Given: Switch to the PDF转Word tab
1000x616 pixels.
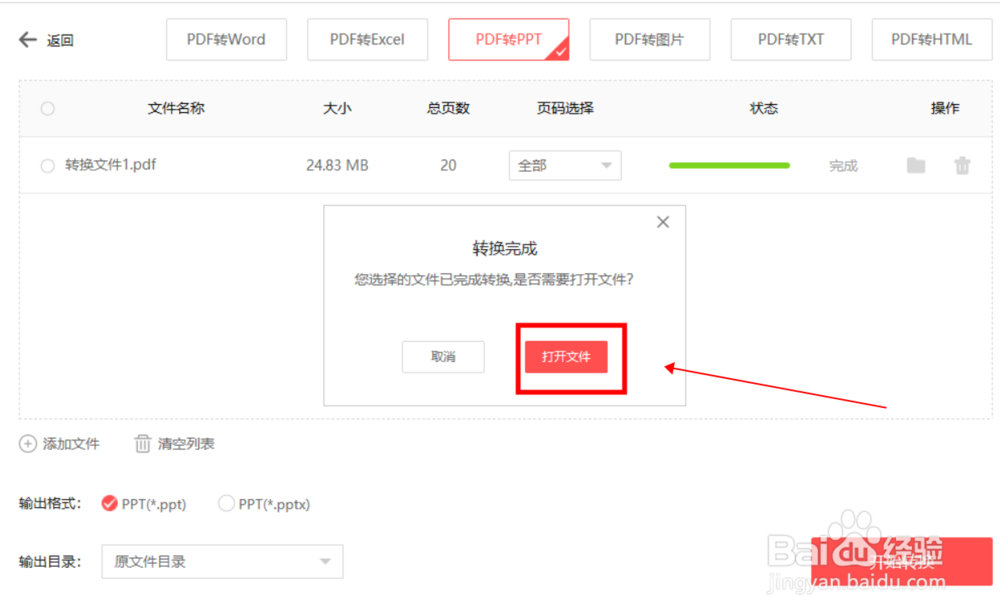Looking at the screenshot, I should click(226, 40).
